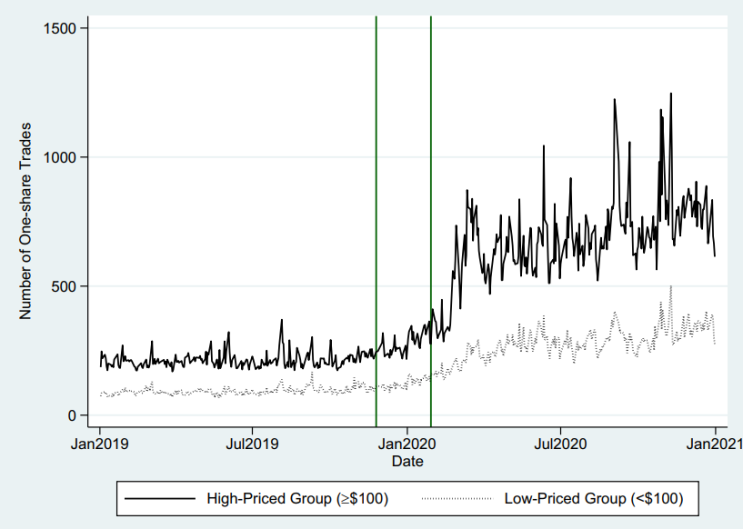
Task: Click the Jan2020 x-axis label
Action: click(x=407, y=444)
